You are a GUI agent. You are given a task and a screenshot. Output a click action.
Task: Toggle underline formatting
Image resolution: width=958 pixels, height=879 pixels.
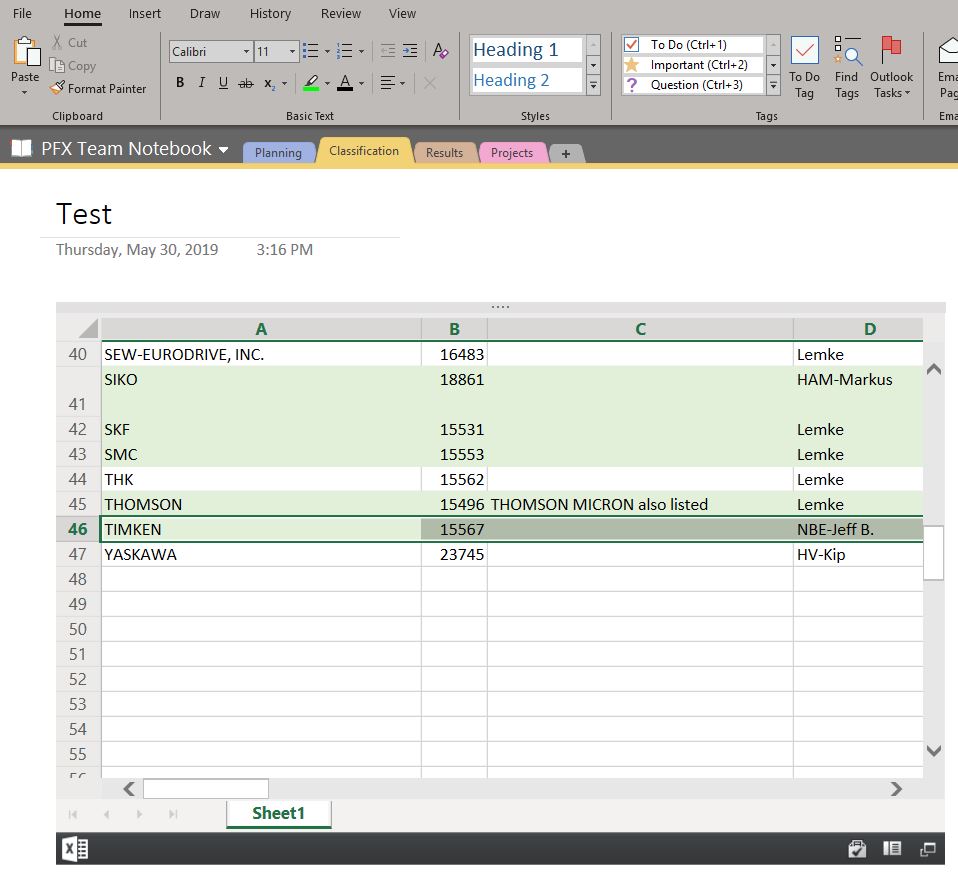point(224,82)
